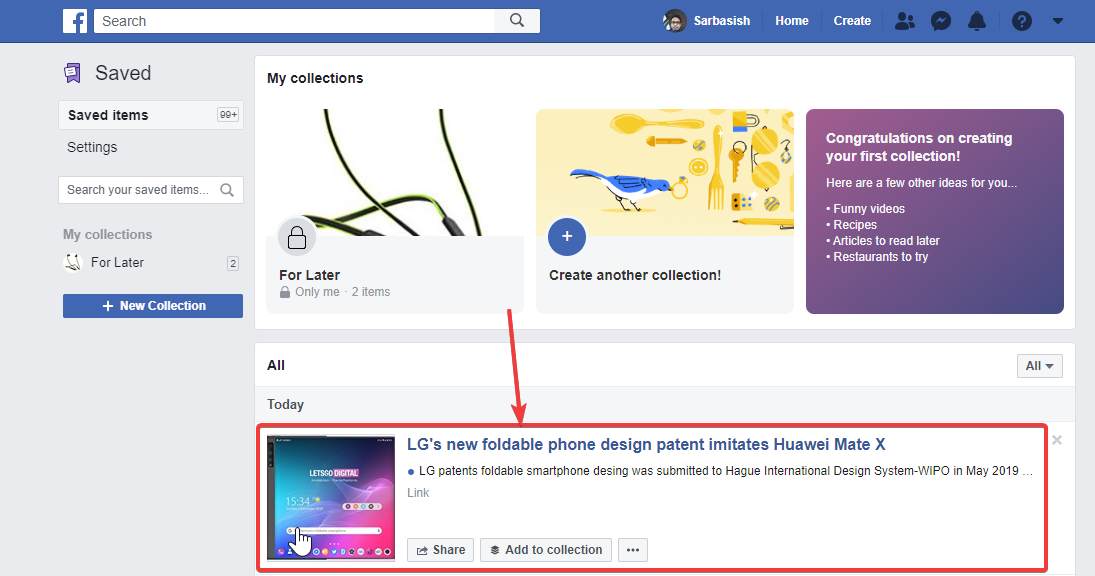Open the Notifications bell icon

coord(977,21)
